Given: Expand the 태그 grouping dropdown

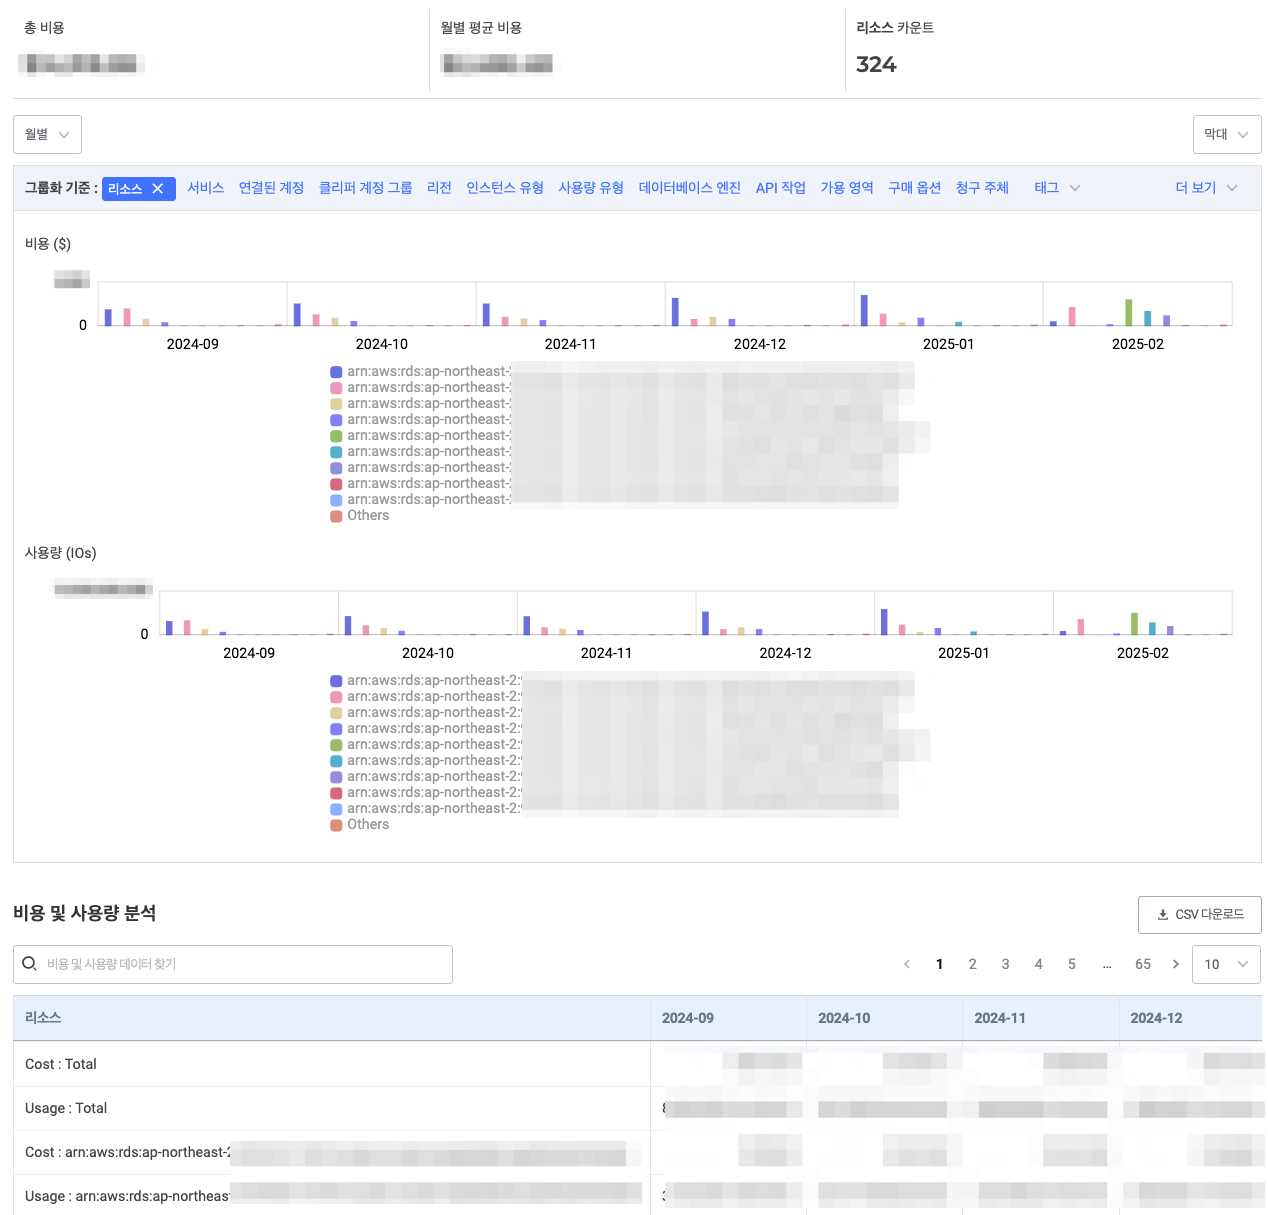Looking at the screenshot, I should click(1057, 188).
